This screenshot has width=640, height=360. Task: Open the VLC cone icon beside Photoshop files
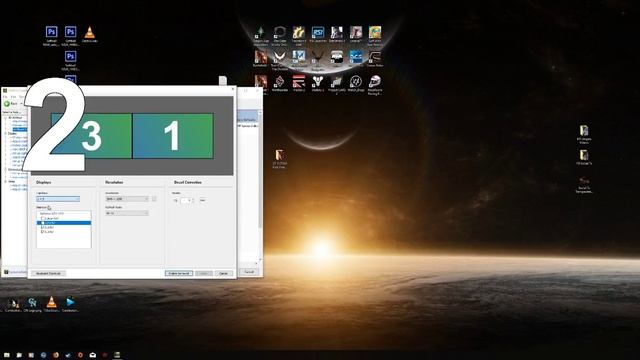coord(89,32)
